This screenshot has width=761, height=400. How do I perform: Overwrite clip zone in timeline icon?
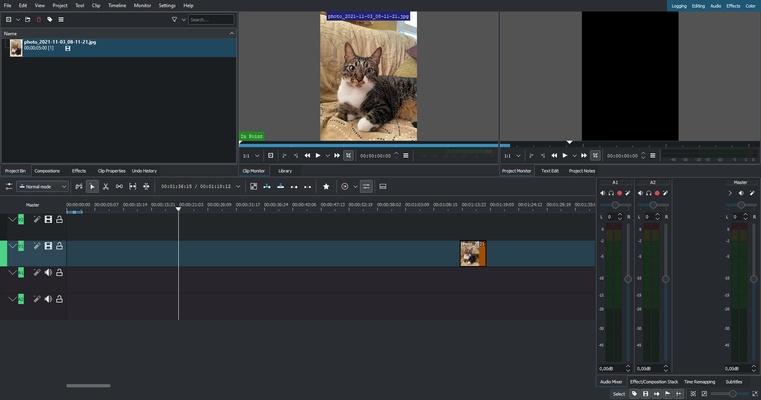[281, 186]
